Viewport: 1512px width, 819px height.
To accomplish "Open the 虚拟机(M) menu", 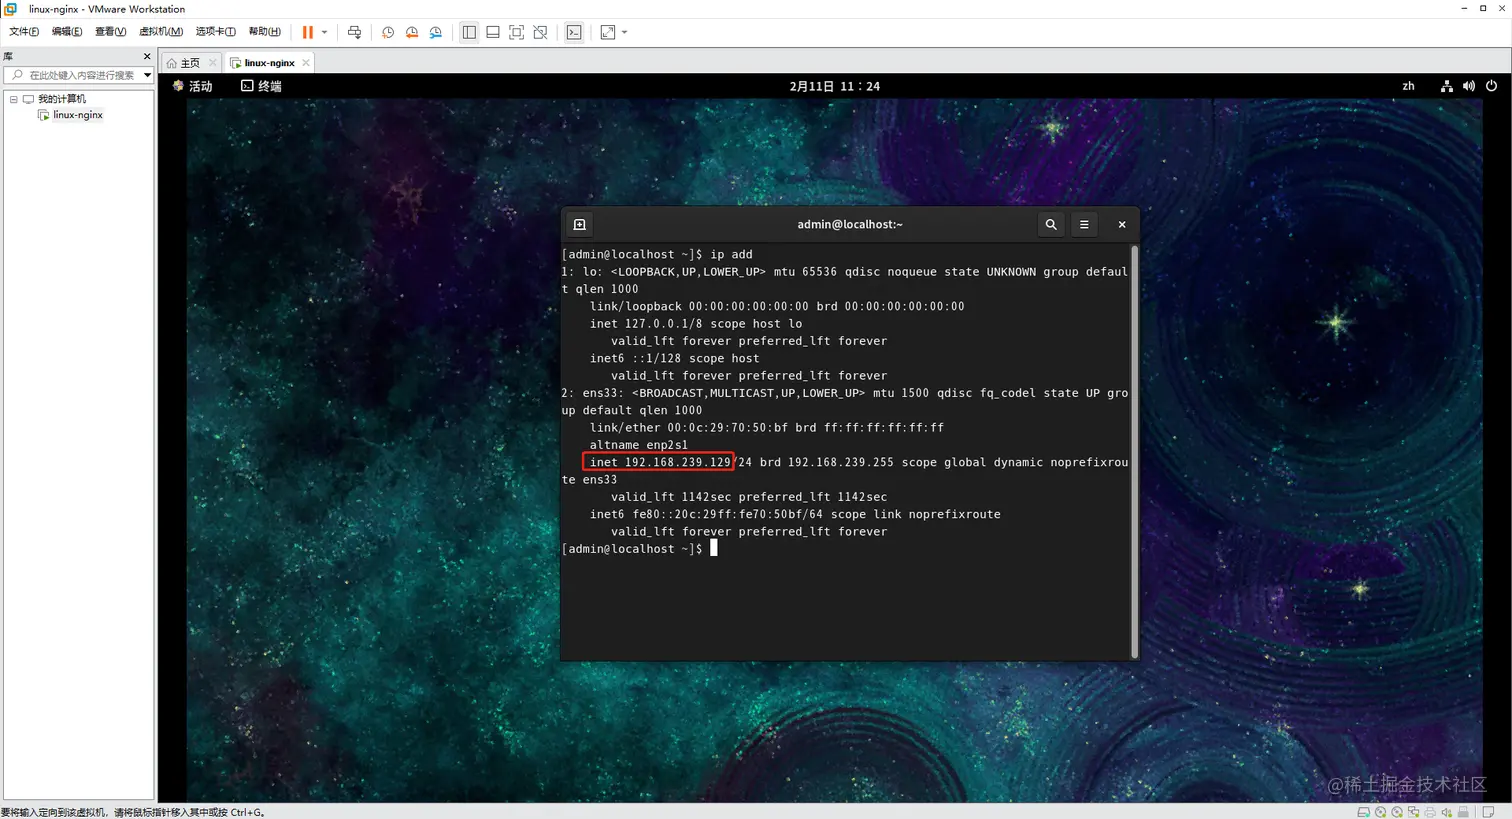I will click(160, 32).
